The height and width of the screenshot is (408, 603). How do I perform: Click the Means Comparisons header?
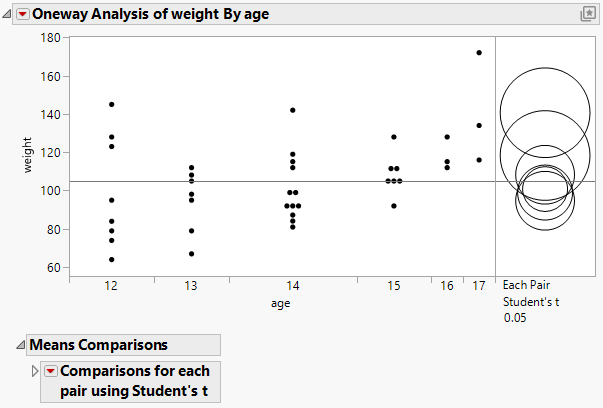click(99, 345)
